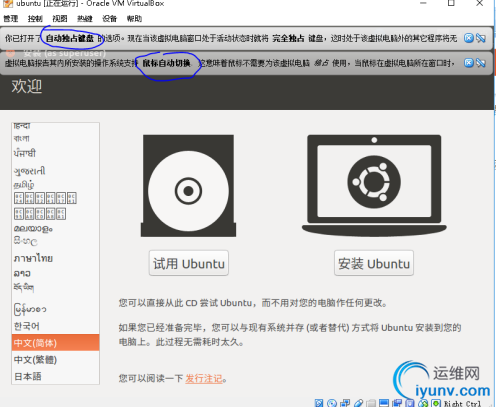The height and width of the screenshot is (407, 496).
Task: Open the 设备 menu
Action: coord(109,19)
